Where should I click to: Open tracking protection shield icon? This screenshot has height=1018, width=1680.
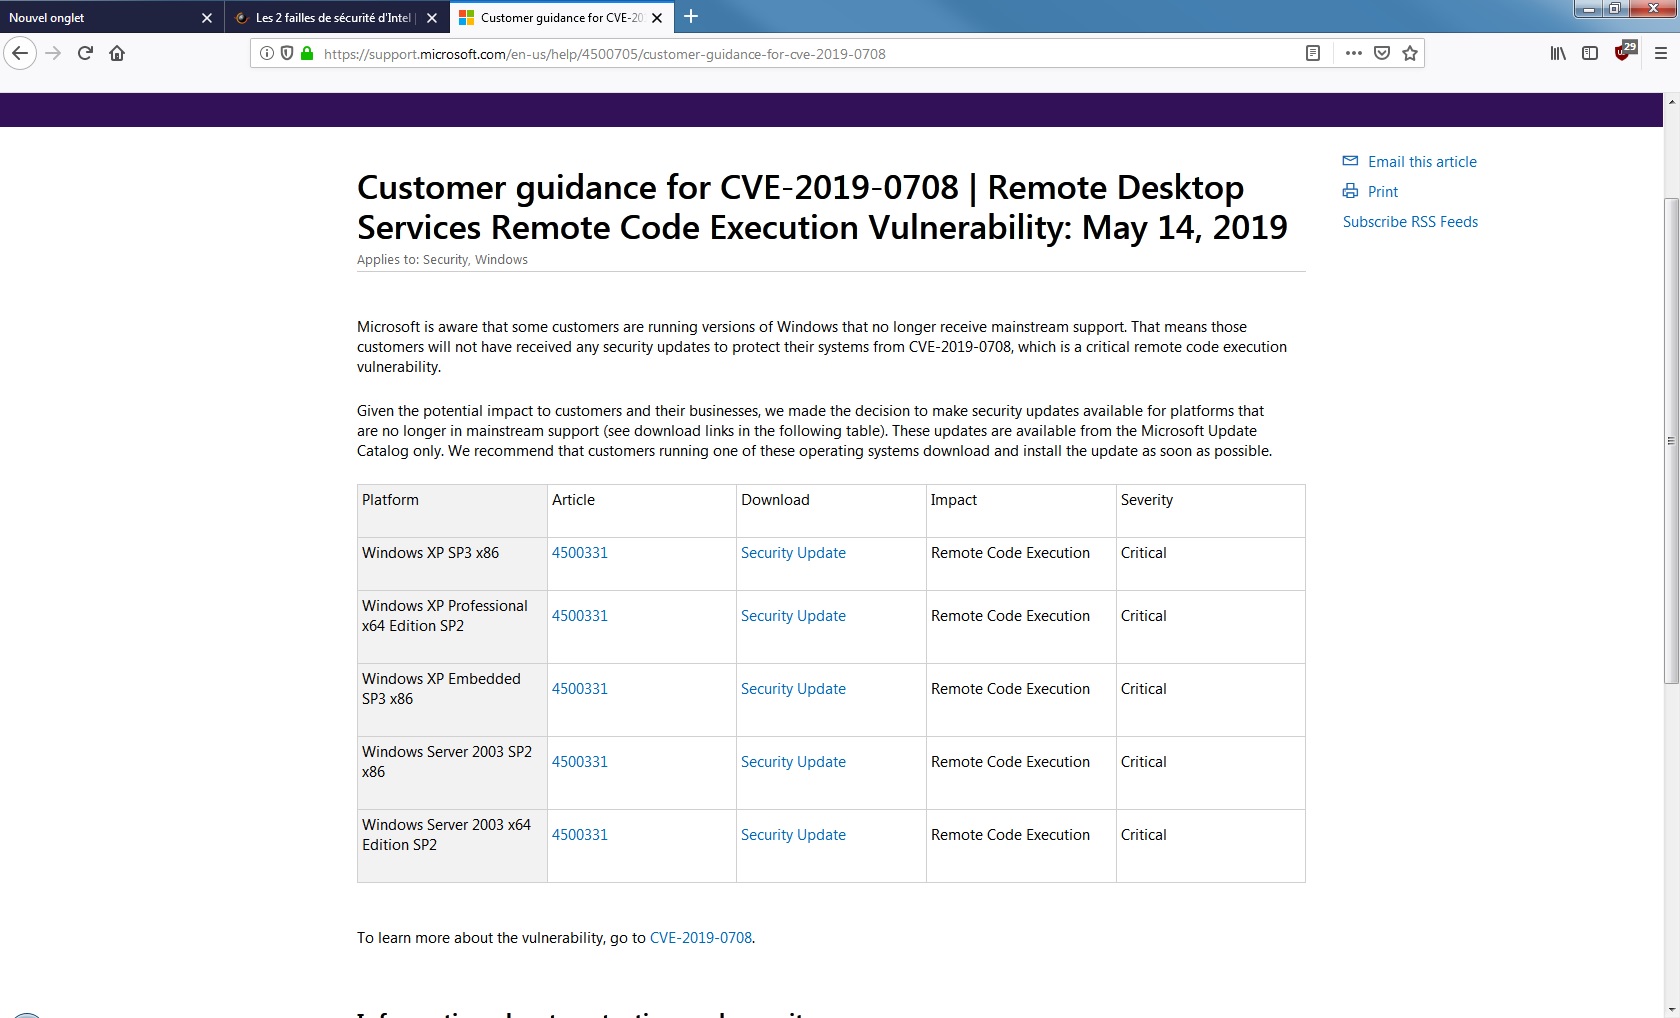point(287,54)
